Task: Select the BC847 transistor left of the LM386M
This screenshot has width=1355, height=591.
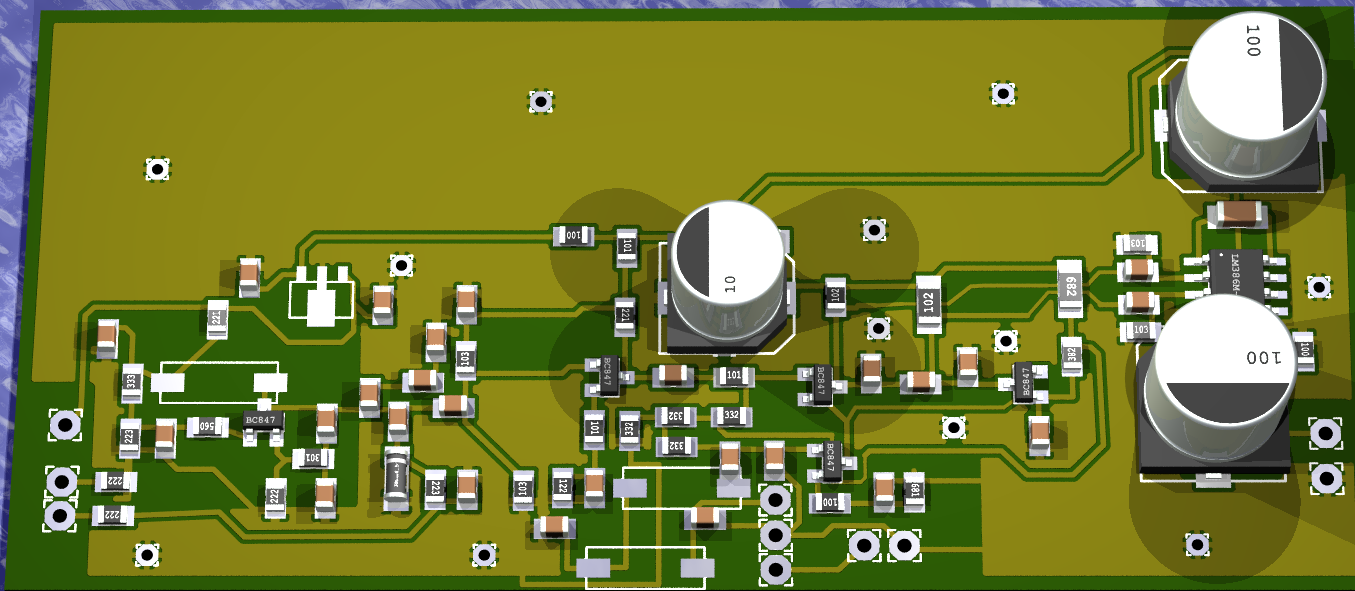Action: tap(1023, 383)
